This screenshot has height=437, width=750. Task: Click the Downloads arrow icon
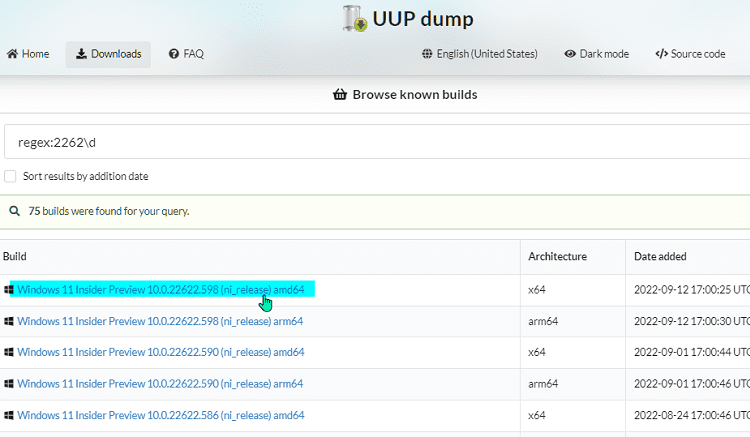tap(82, 54)
